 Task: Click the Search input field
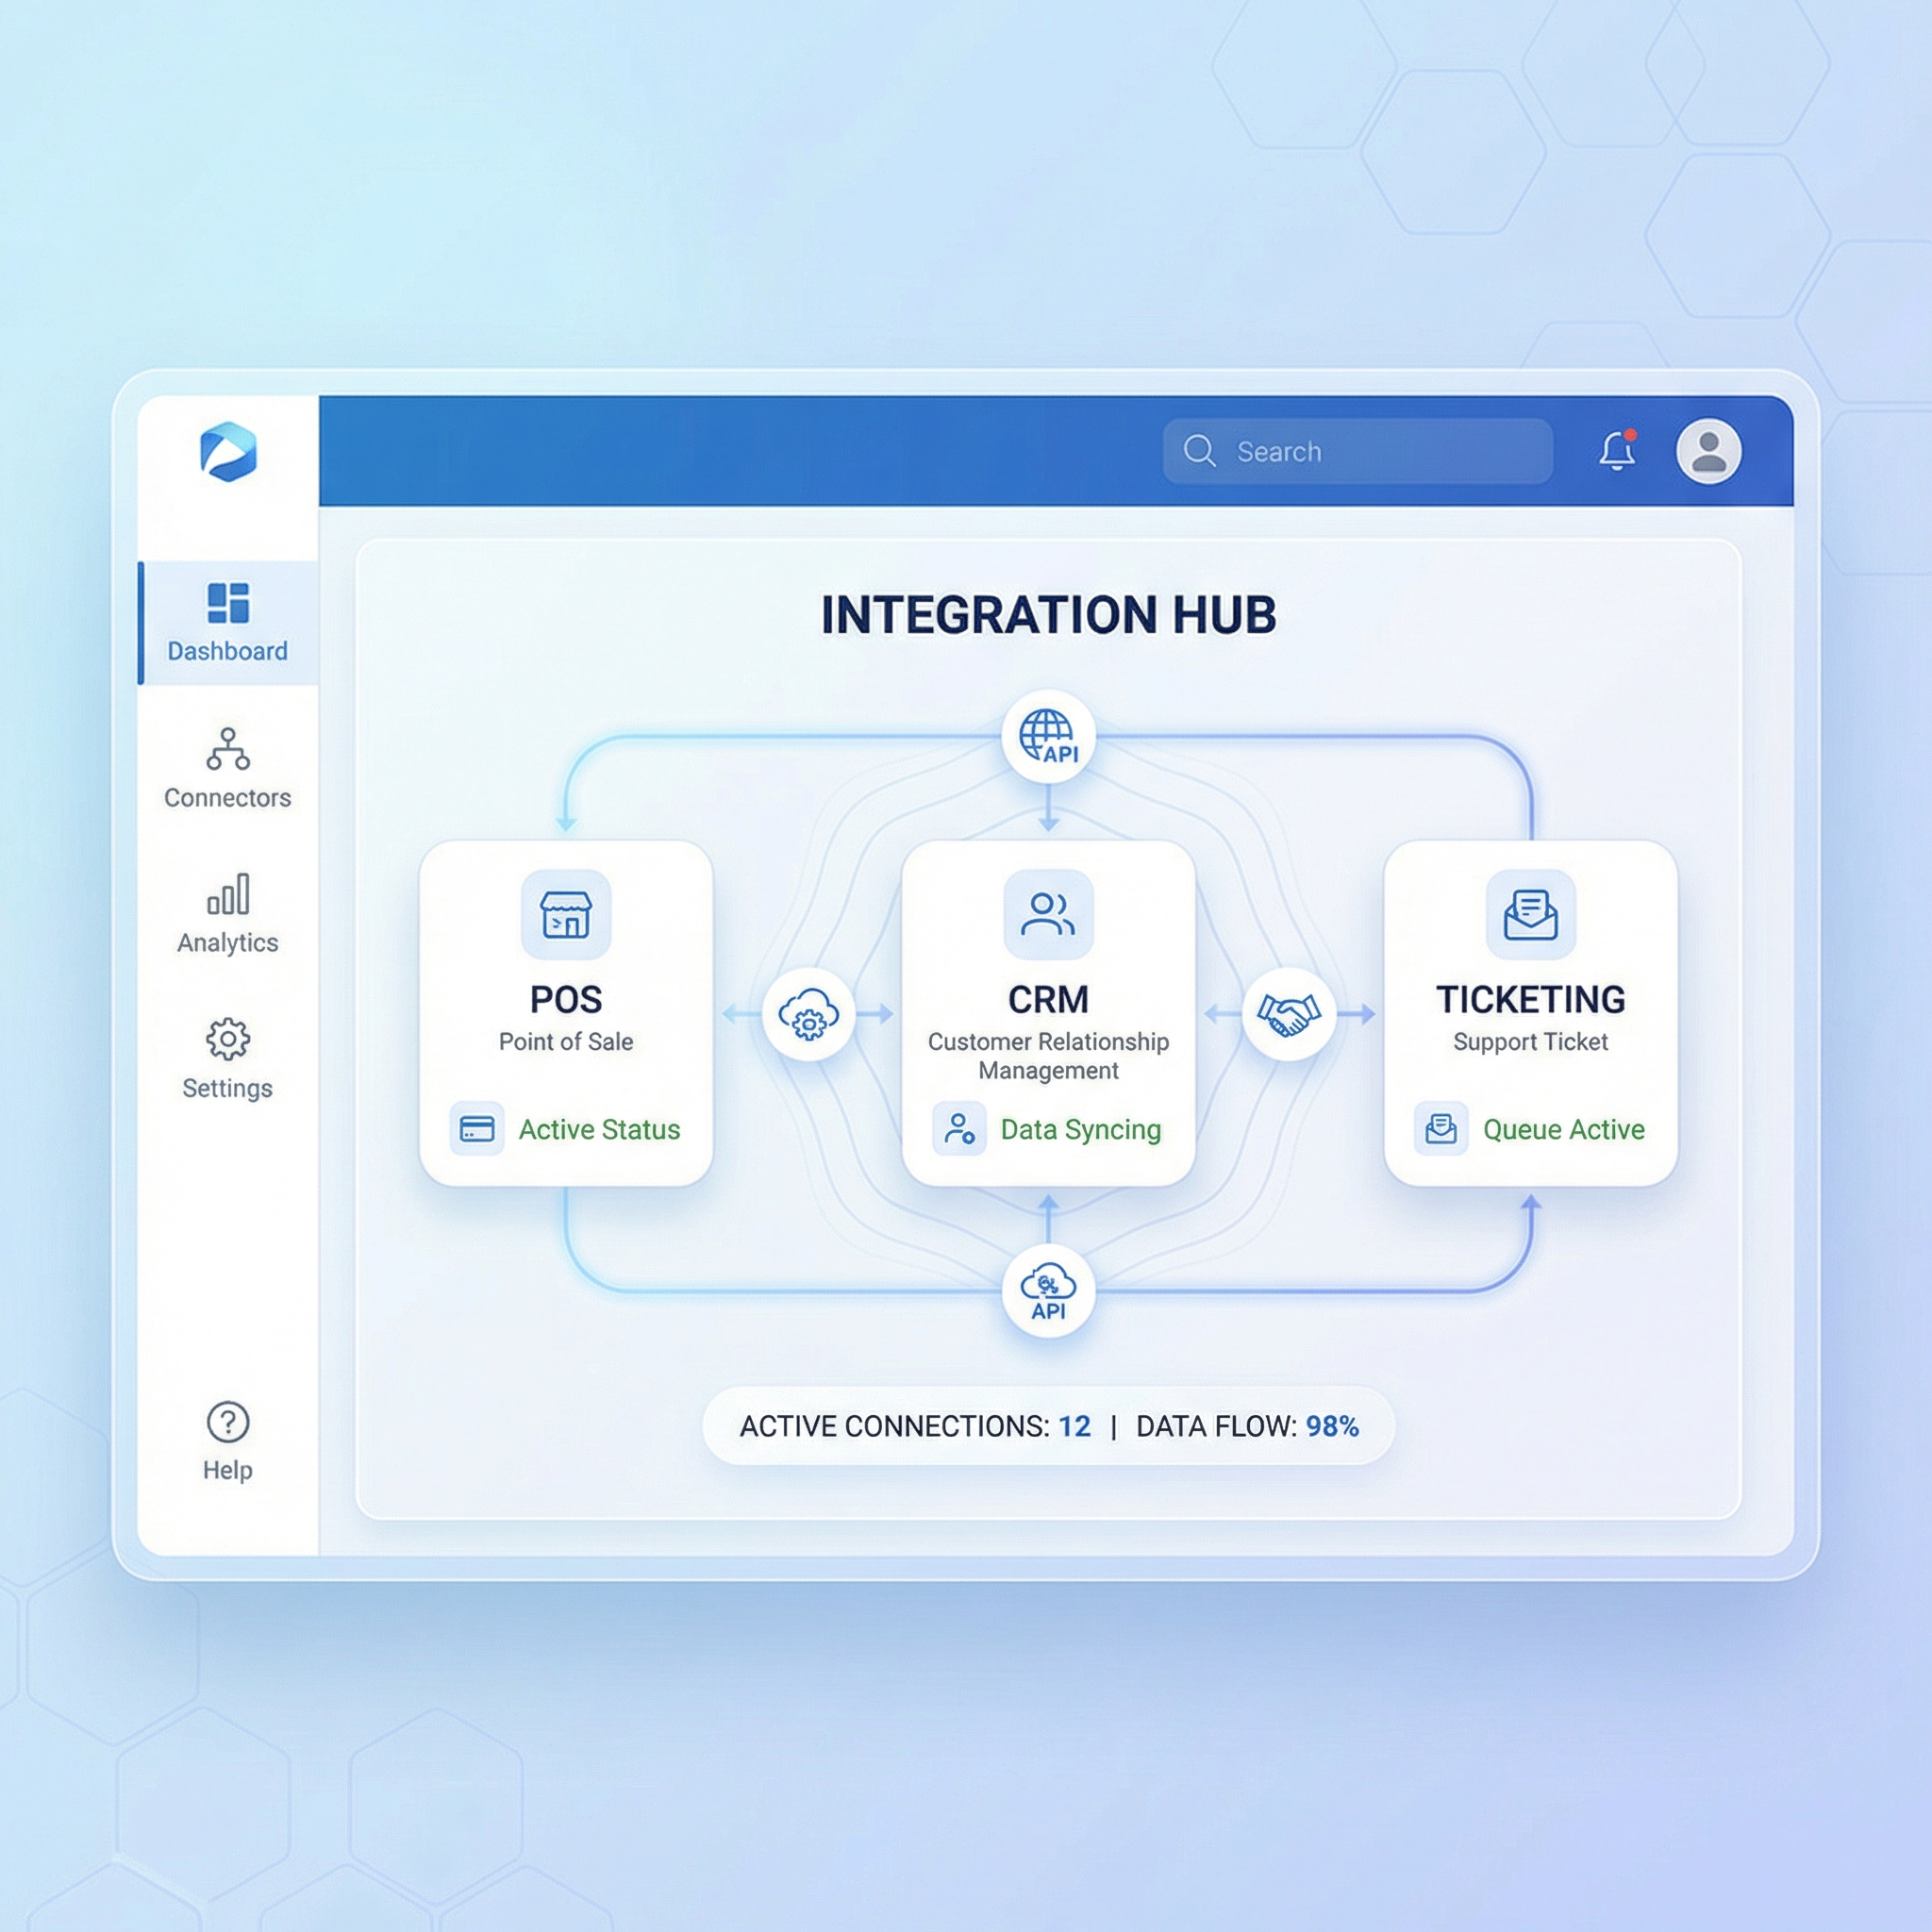tap(1357, 452)
